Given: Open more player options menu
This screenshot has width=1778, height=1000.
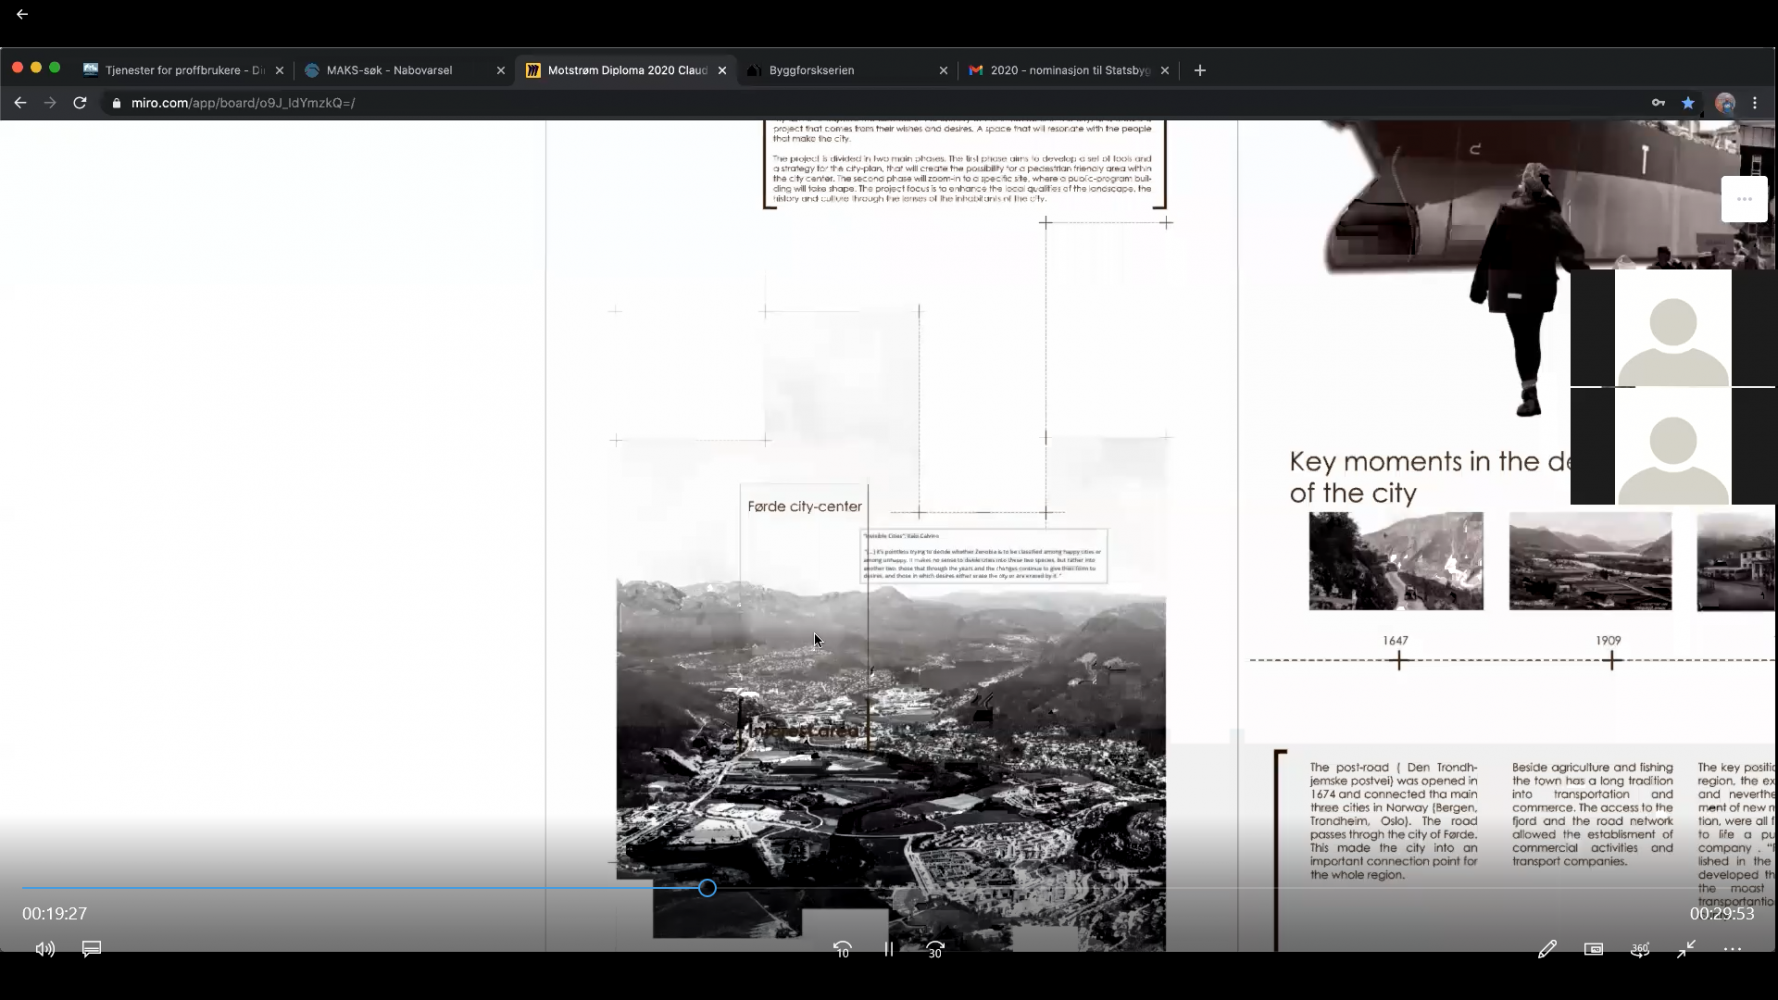Looking at the screenshot, I should (1732, 949).
